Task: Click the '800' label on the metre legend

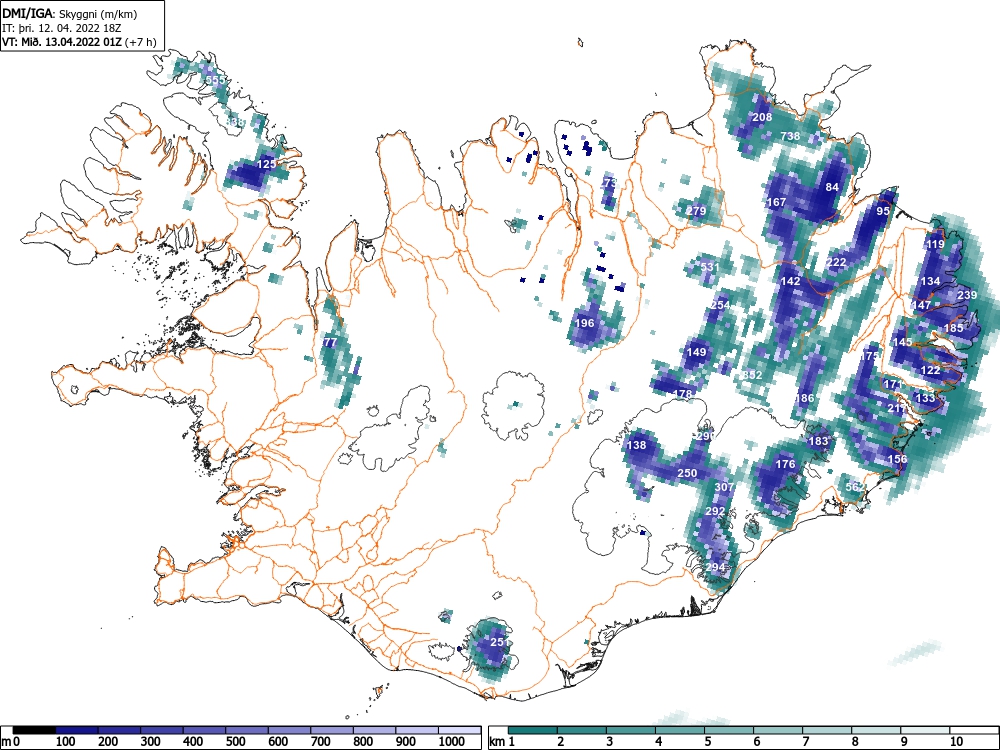Action: tap(364, 742)
